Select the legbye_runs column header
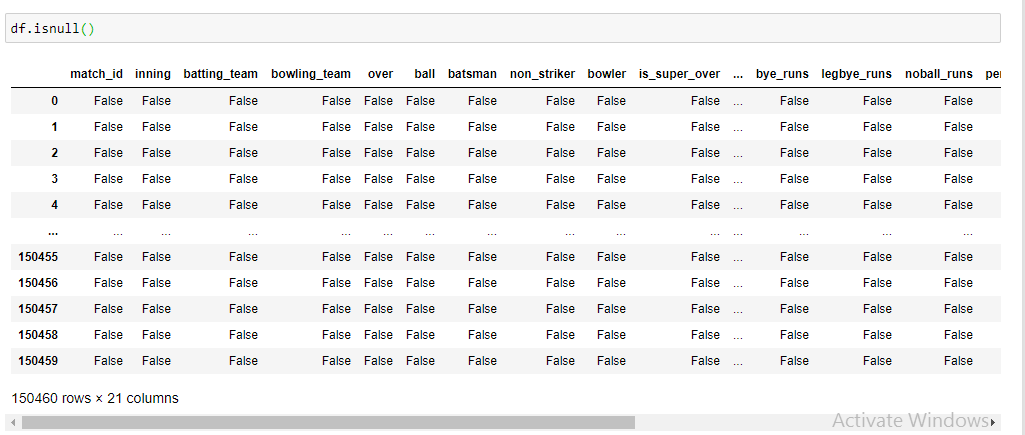Image resolution: width=1025 pixels, height=435 pixels. click(x=856, y=74)
